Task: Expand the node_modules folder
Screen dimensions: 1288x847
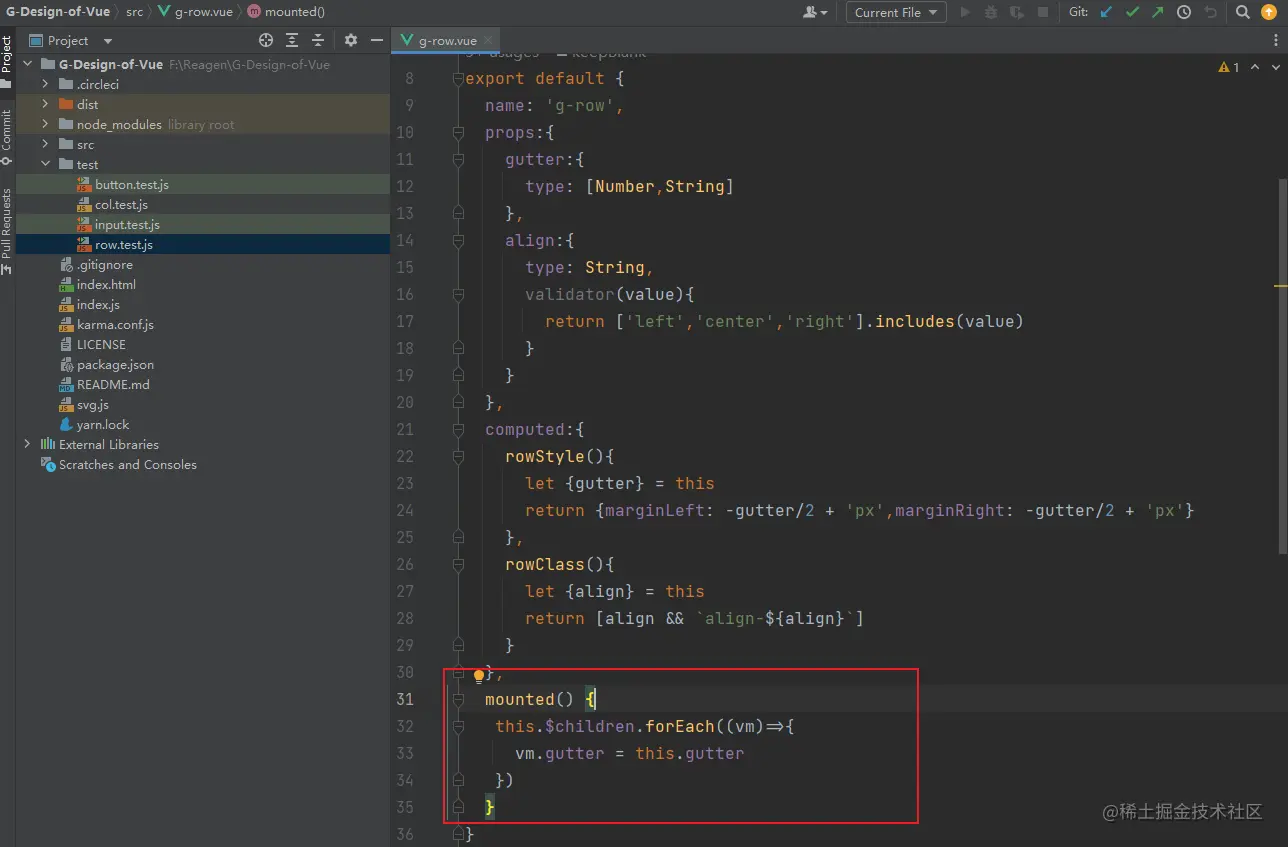Action: pos(45,124)
